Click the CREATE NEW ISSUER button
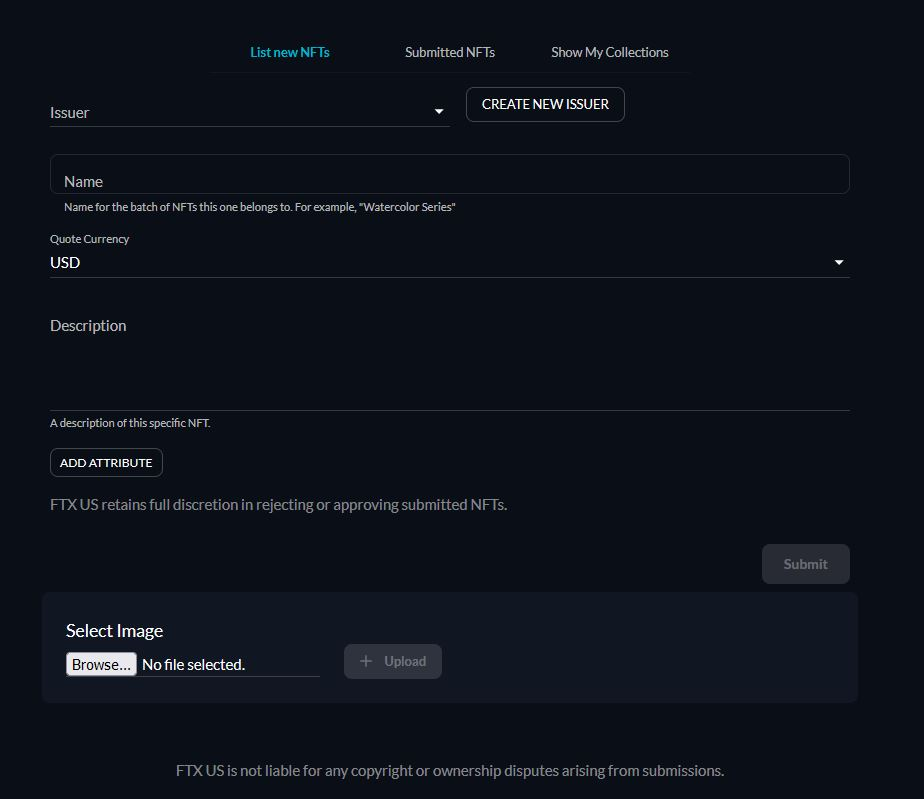924x799 pixels. coord(545,104)
